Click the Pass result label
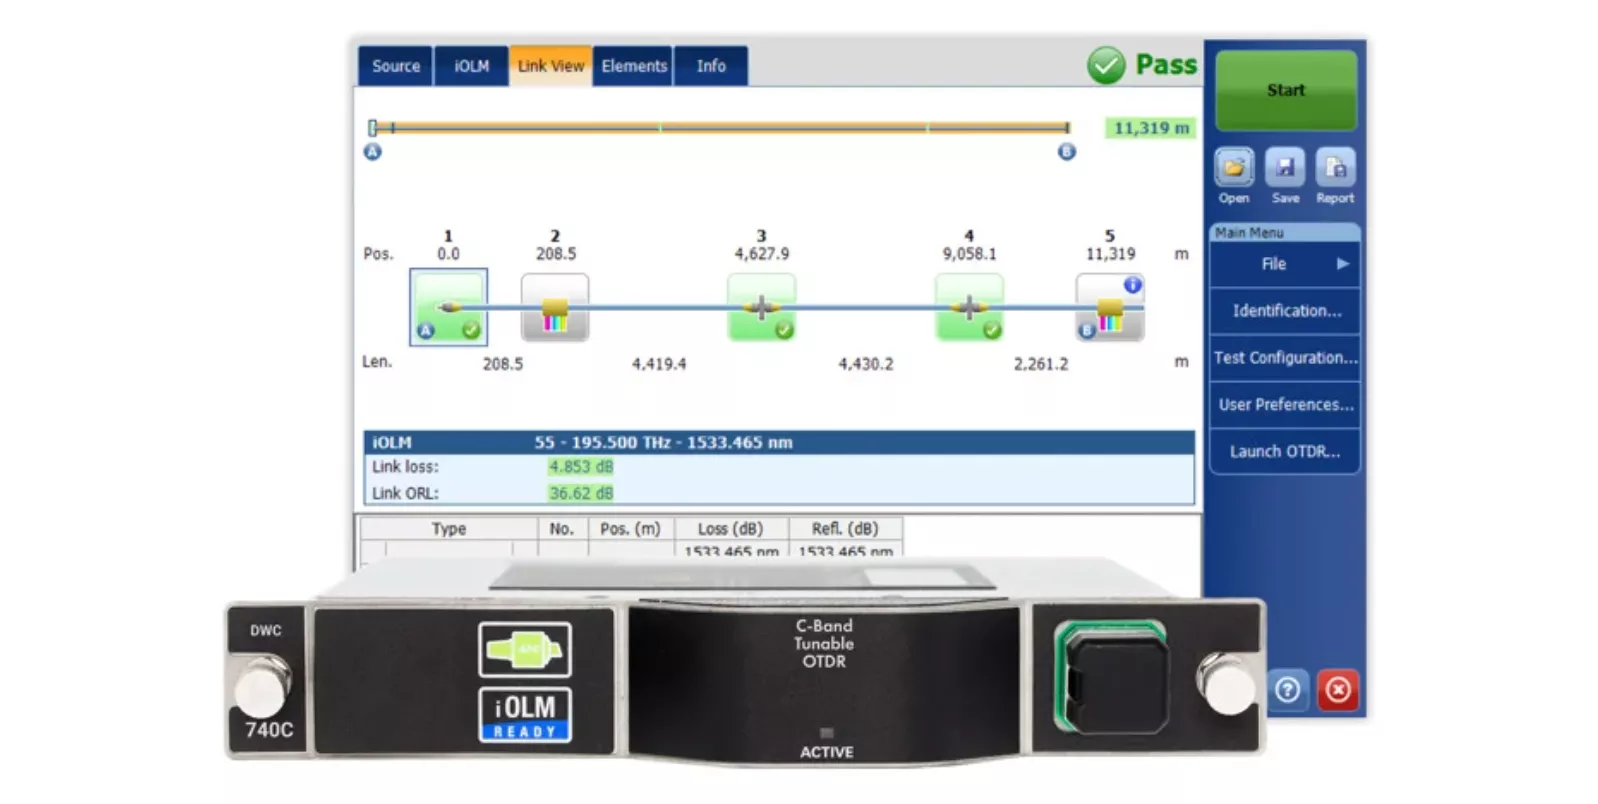The image size is (1598, 804). coord(1166,65)
